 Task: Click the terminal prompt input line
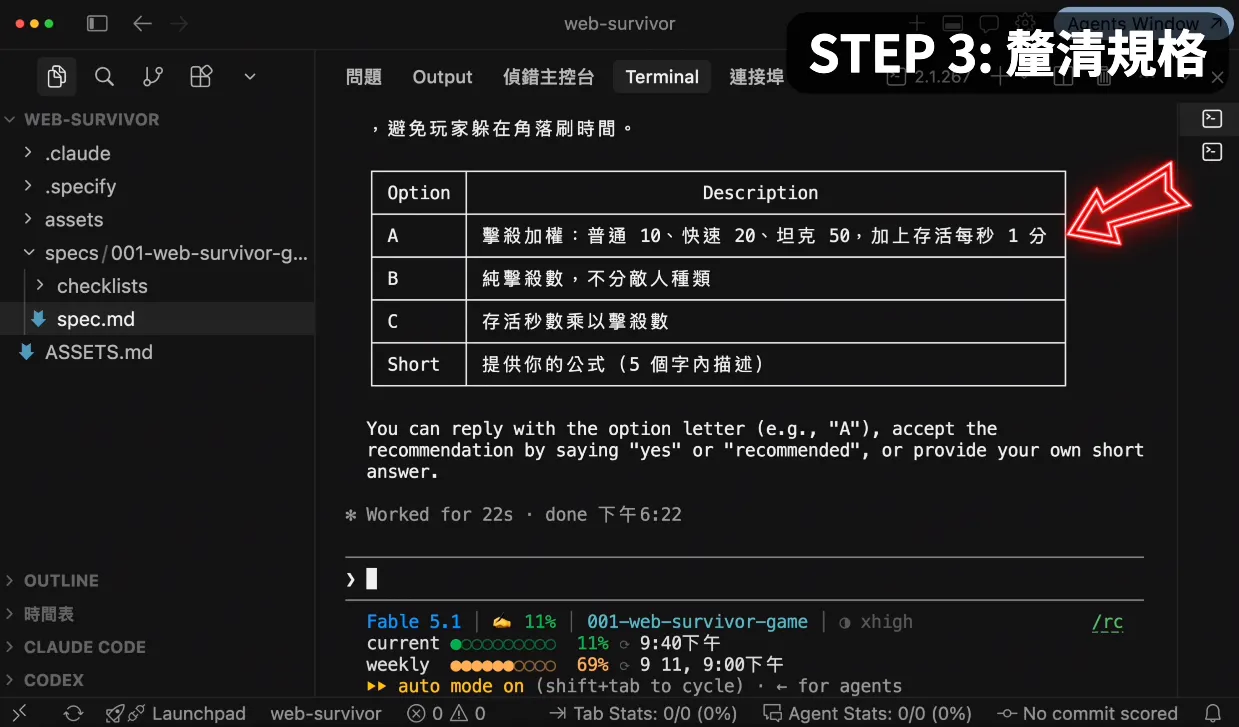(744, 579)
